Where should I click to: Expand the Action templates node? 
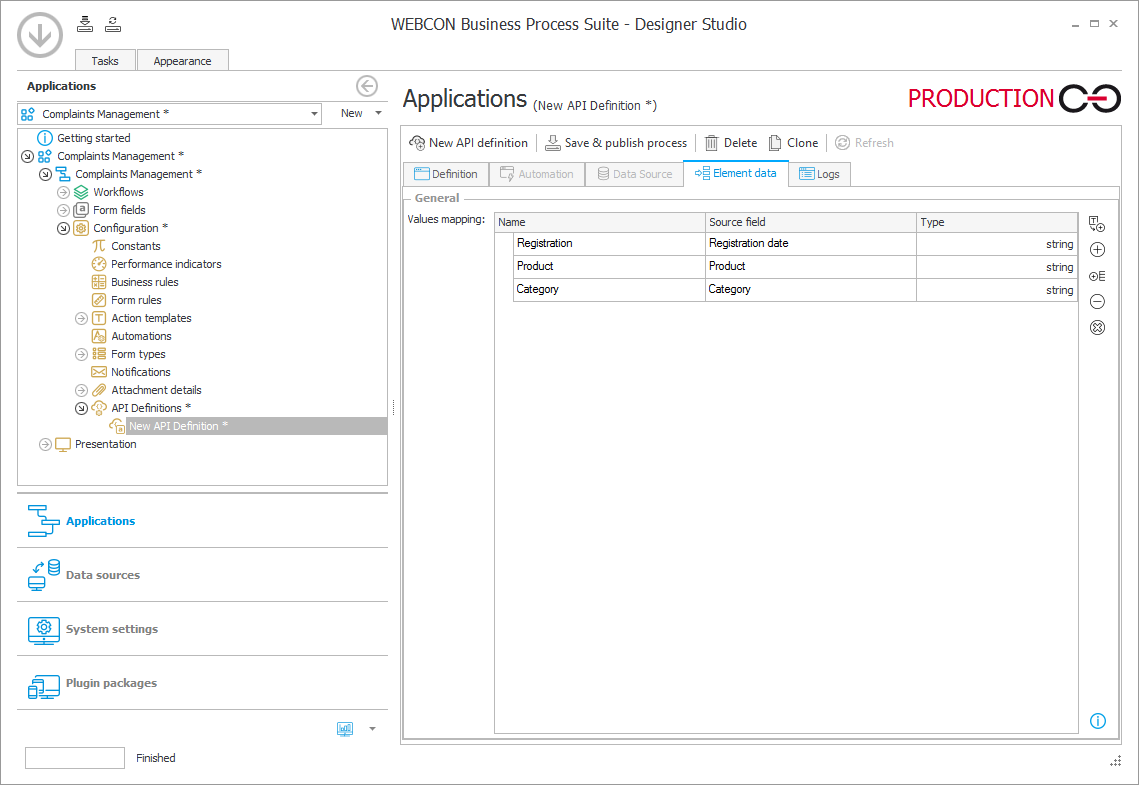81,318
